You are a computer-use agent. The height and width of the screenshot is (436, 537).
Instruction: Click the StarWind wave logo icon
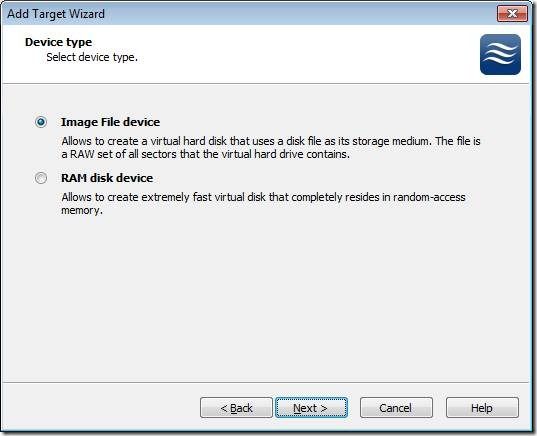click(x=500, y=54)
